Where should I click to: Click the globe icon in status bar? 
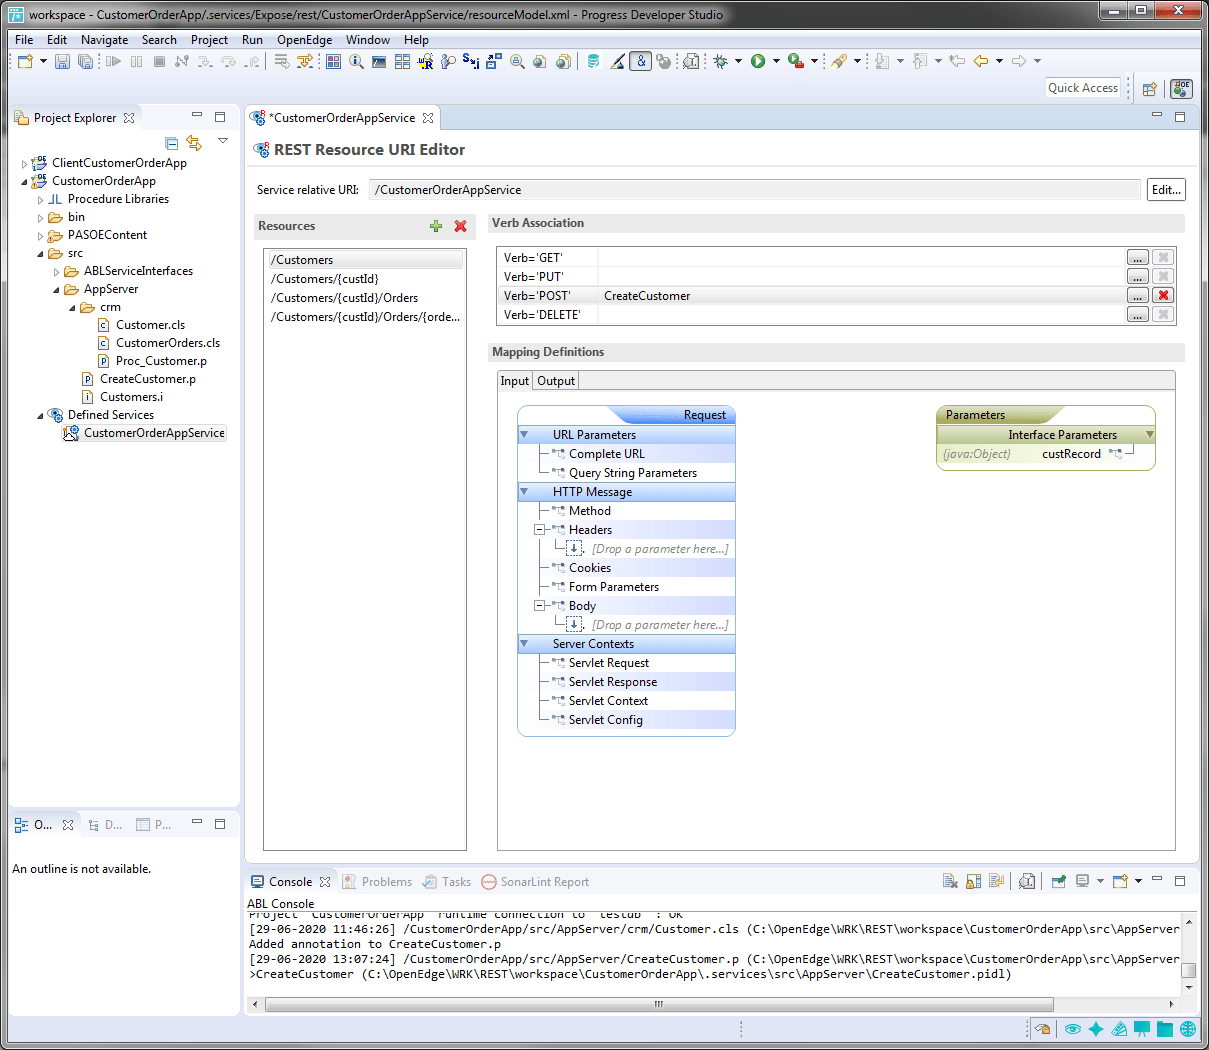(1188, 1029)
